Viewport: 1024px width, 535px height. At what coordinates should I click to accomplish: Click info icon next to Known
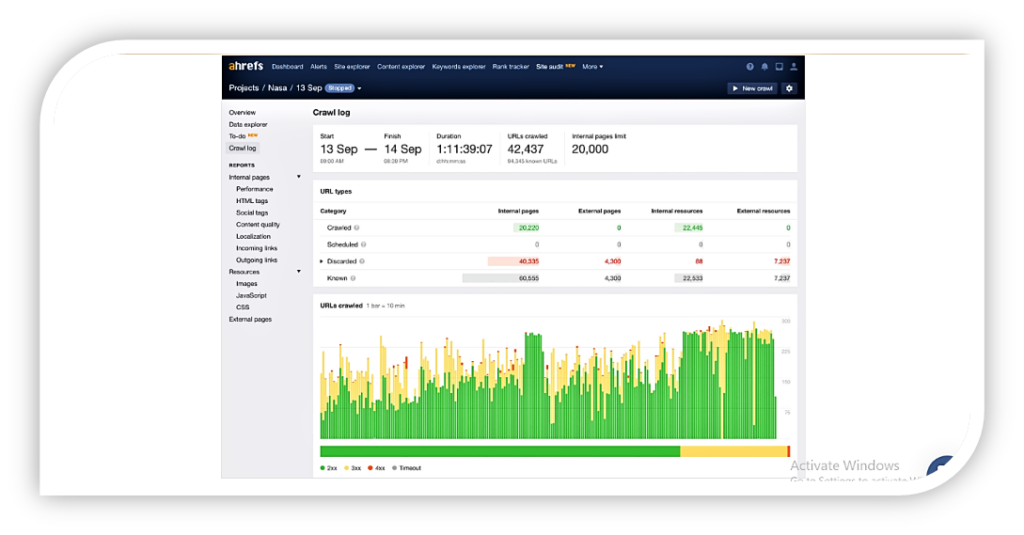354,277
